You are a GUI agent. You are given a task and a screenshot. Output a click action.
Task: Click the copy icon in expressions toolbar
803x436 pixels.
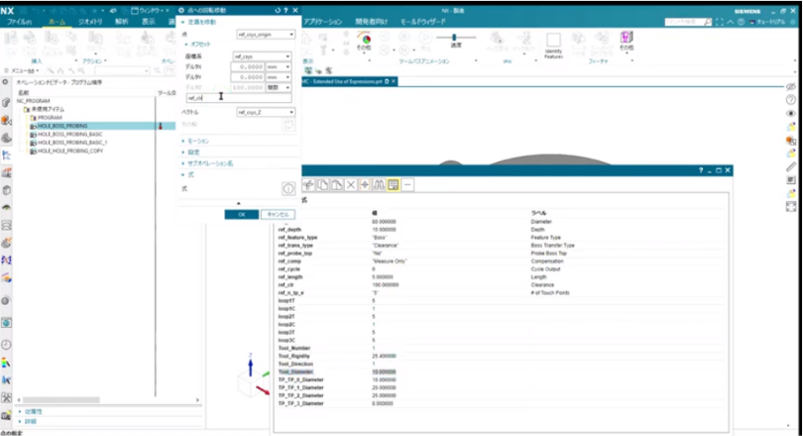323,185
